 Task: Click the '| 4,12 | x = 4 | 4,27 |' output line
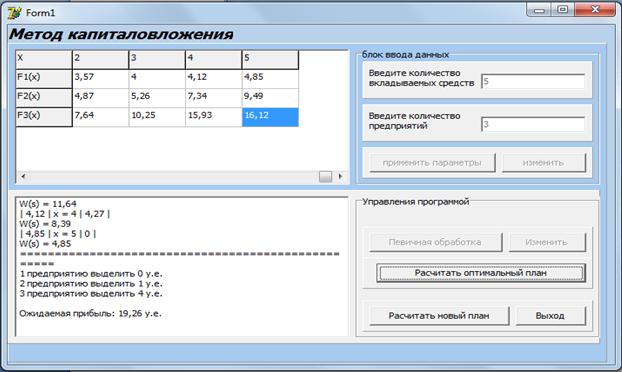pyautogui.click(x=65, y=214)
